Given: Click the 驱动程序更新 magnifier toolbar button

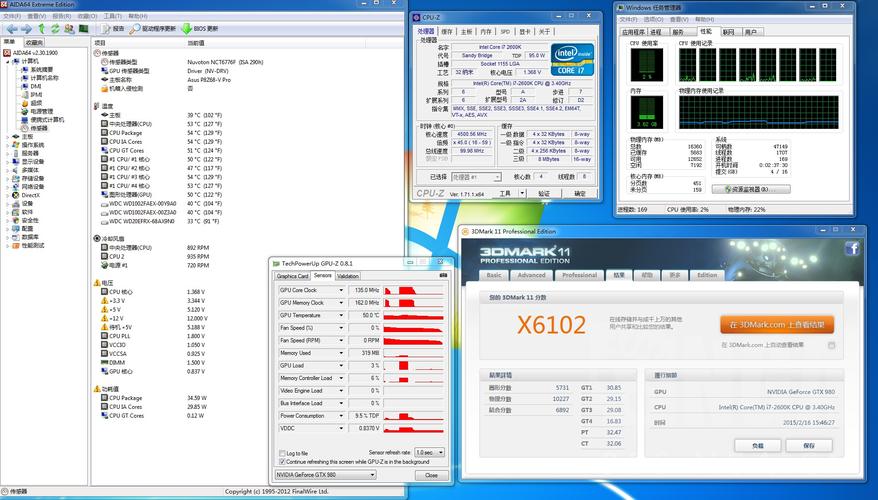Looking at the screenshot, I should [153, 29].
